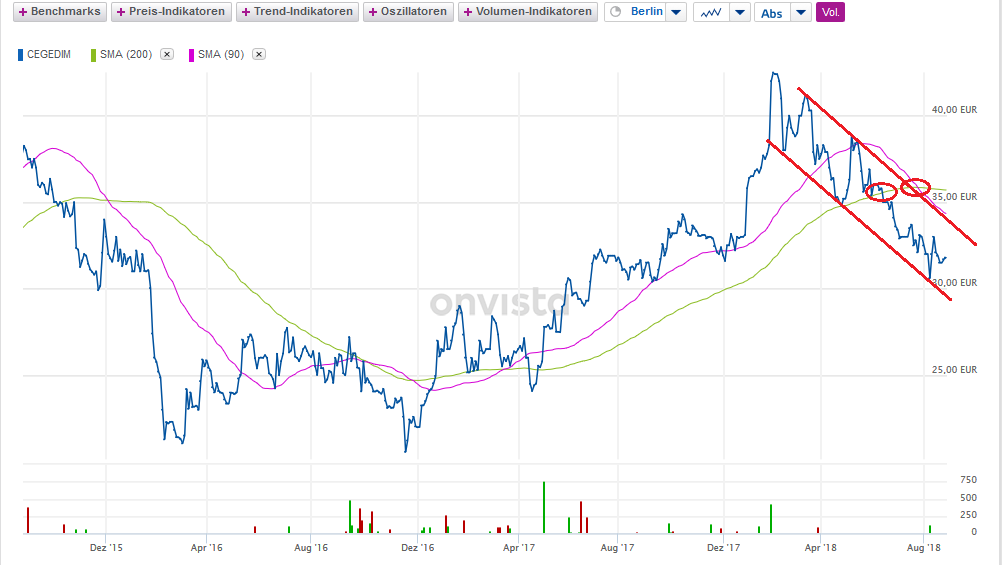Open the Abs scale dropdown arrow
The image size is (1002, 565).
(800, 13)
